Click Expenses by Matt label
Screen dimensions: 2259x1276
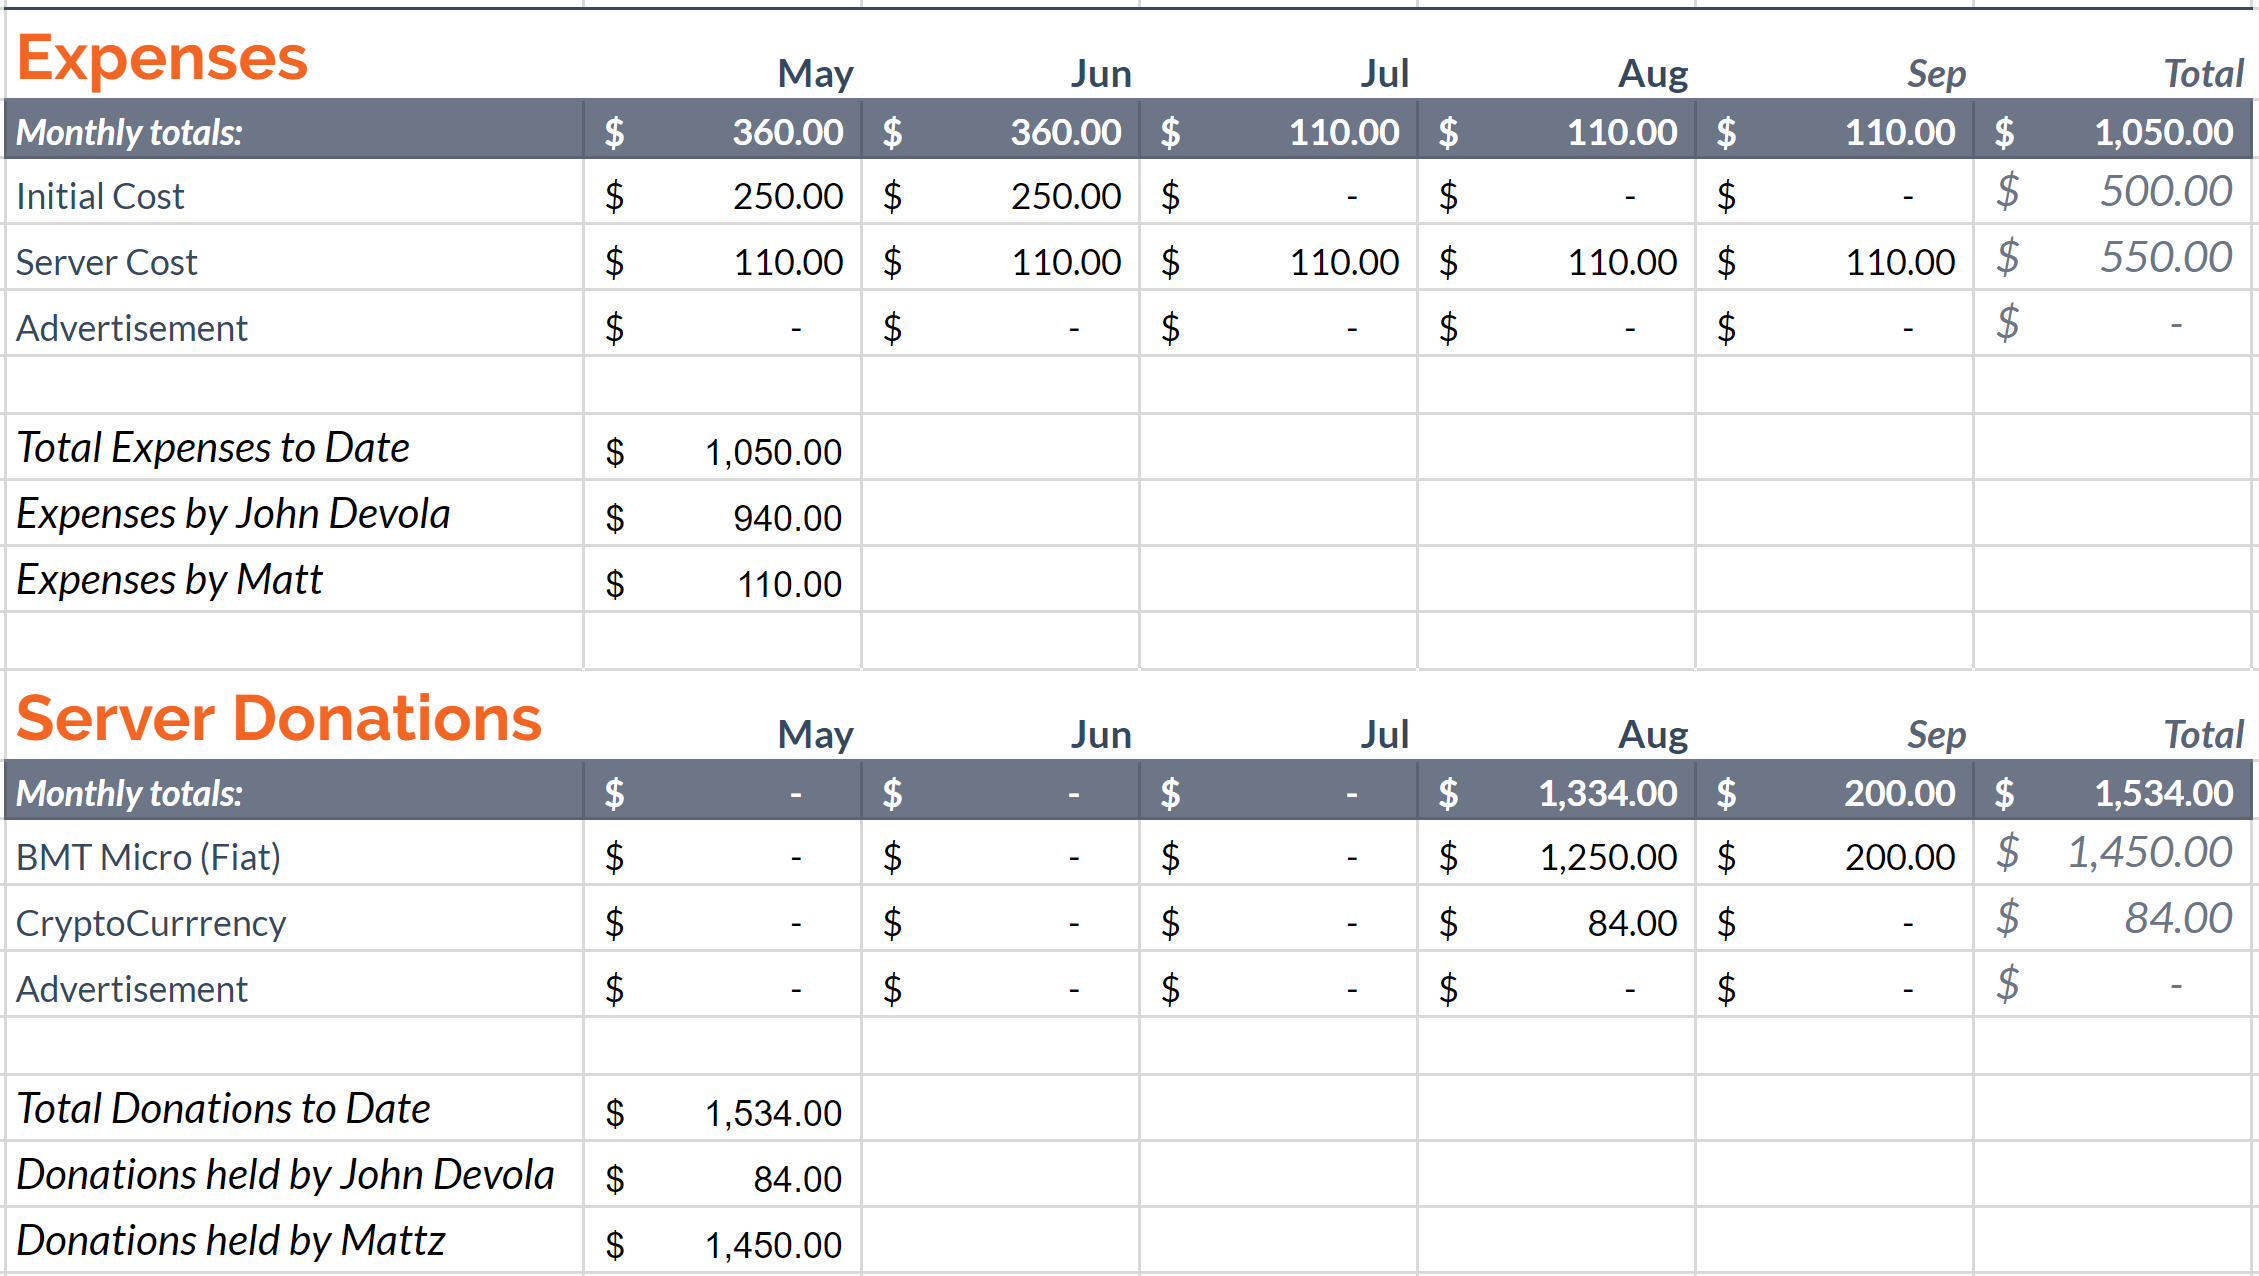(170, 580)
